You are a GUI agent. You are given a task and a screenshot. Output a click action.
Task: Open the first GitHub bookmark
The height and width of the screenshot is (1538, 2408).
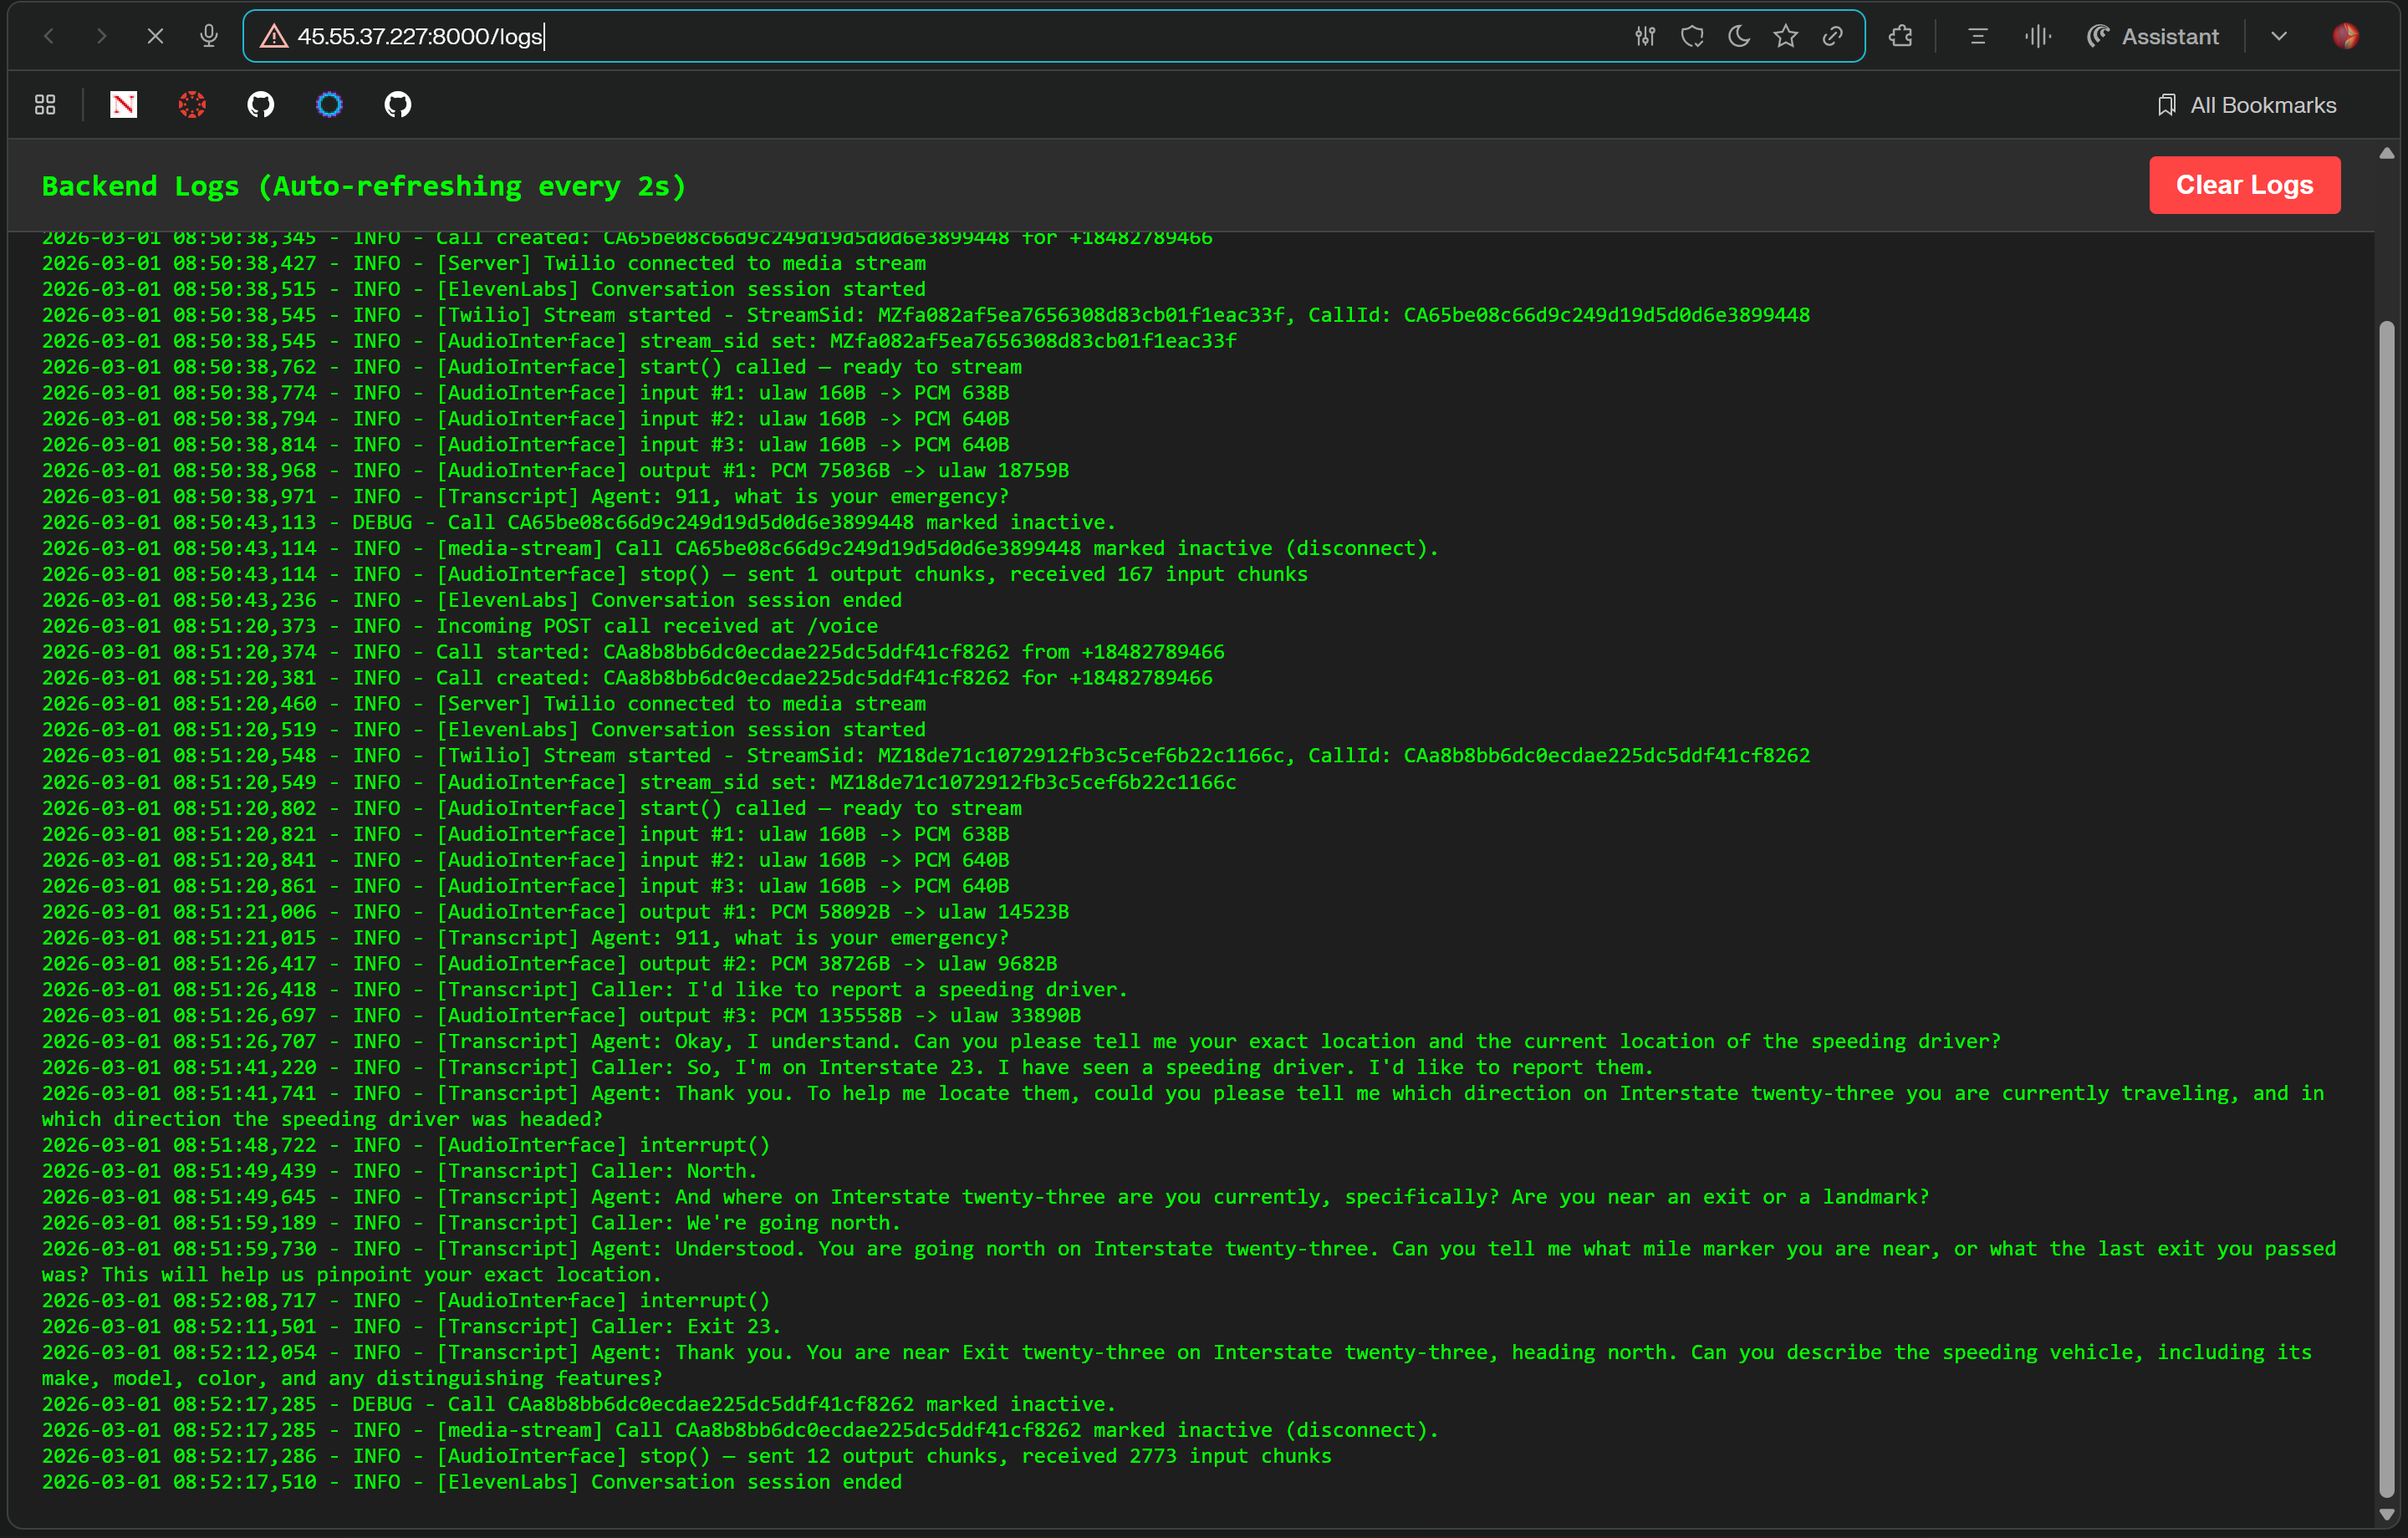pos(261,105)
